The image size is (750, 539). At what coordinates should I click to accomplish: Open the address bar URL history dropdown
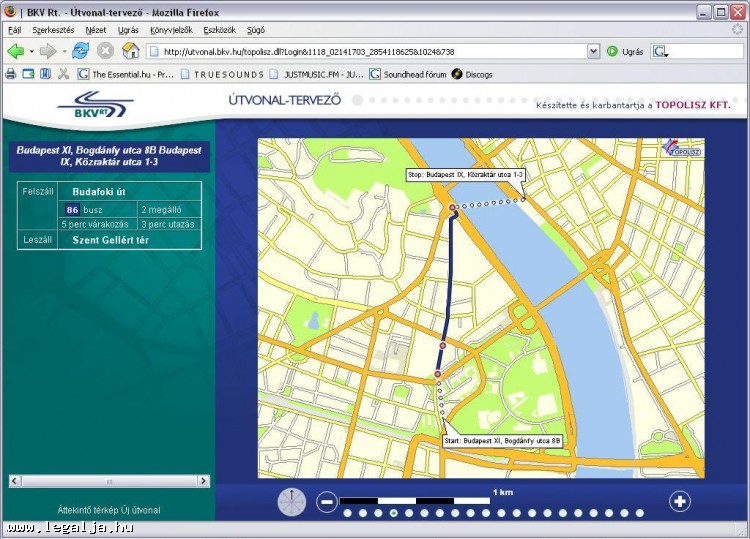tap(593, 51)
